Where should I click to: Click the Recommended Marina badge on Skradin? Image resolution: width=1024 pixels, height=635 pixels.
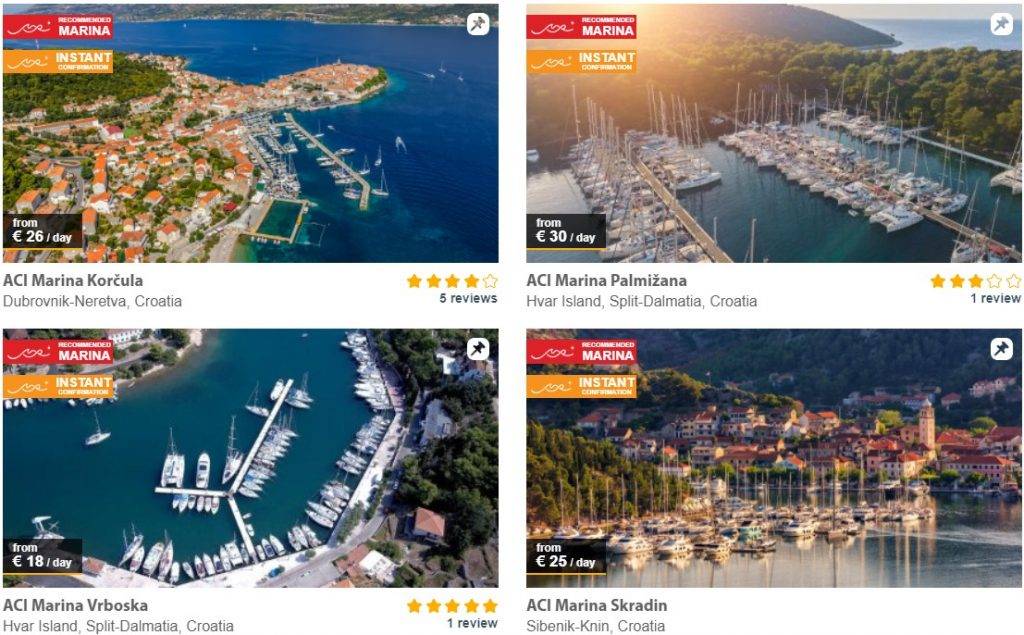(581, 351)
